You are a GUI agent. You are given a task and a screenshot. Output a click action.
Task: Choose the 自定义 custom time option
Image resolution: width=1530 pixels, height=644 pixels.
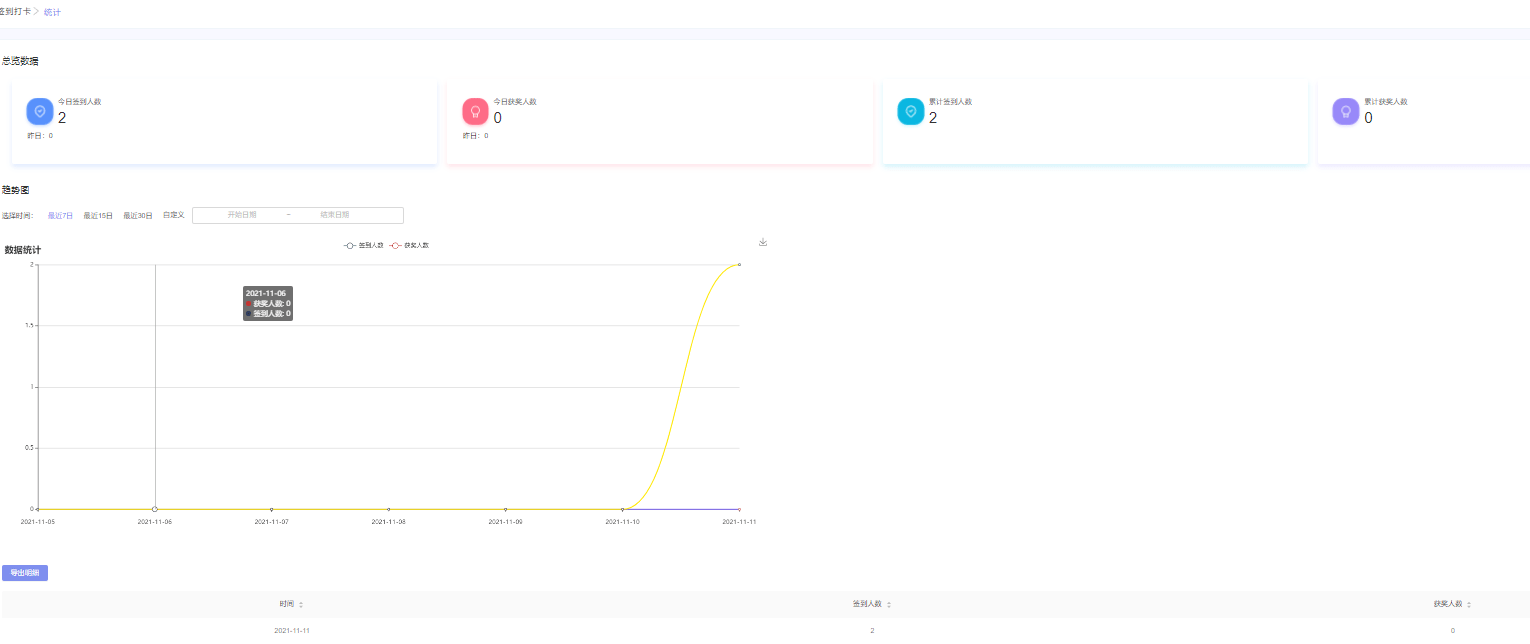(174, 215)
